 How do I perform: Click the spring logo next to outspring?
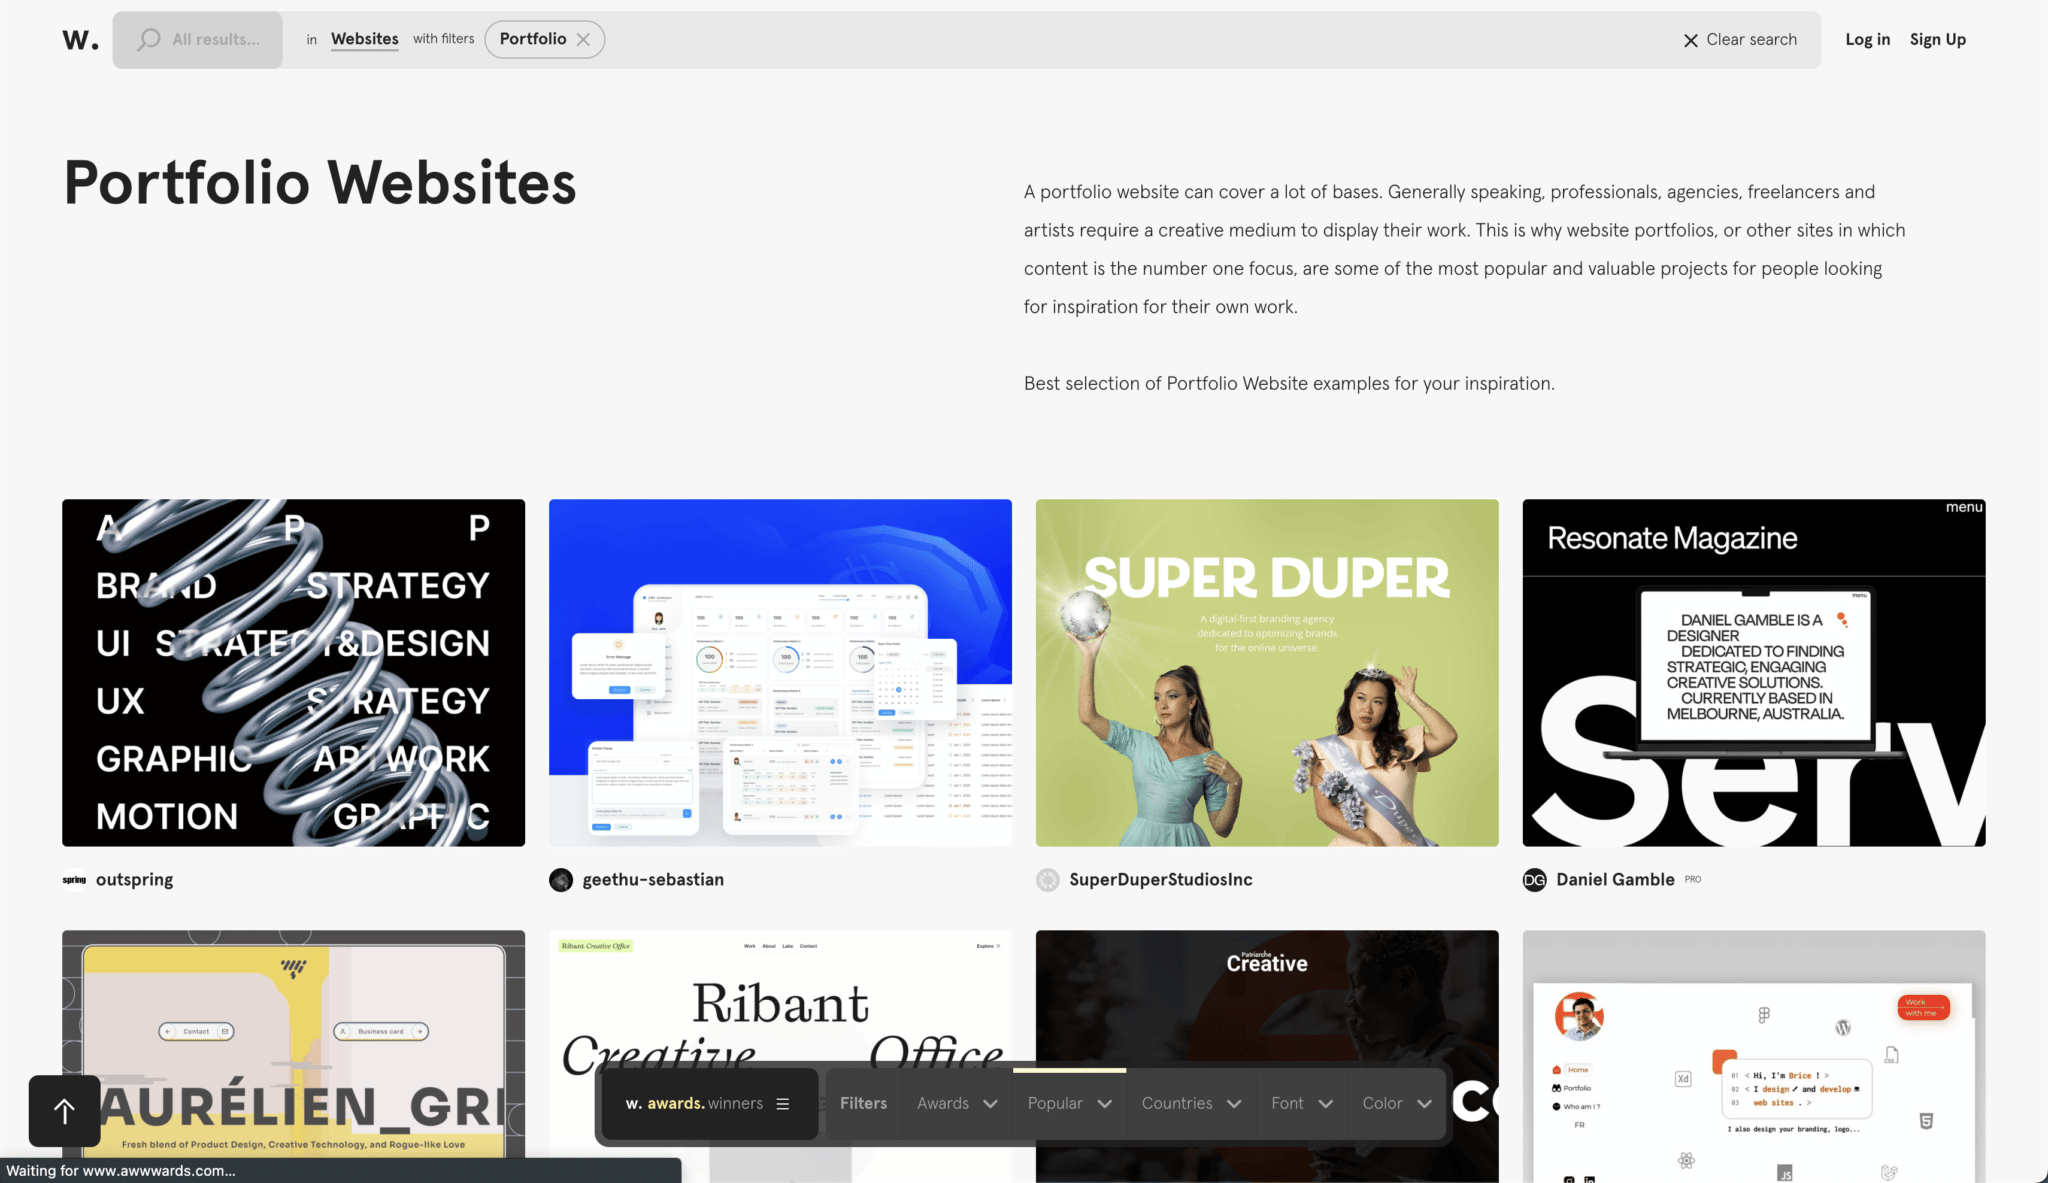74,880
